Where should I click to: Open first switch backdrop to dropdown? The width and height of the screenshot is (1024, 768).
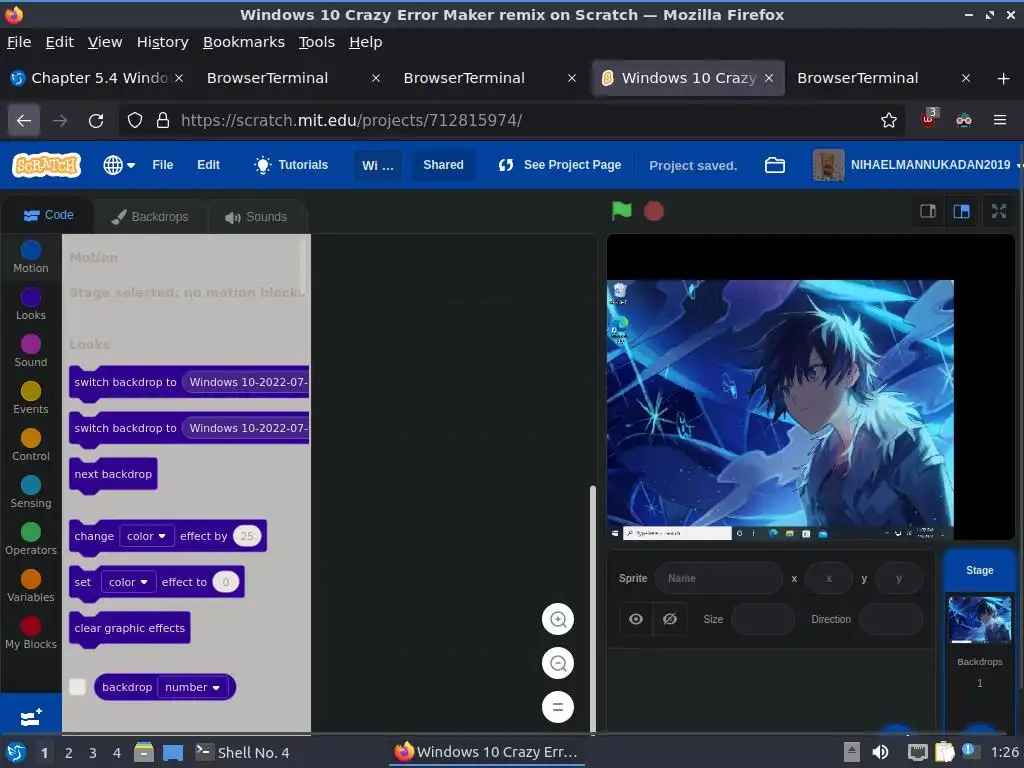tap(246, 382)
